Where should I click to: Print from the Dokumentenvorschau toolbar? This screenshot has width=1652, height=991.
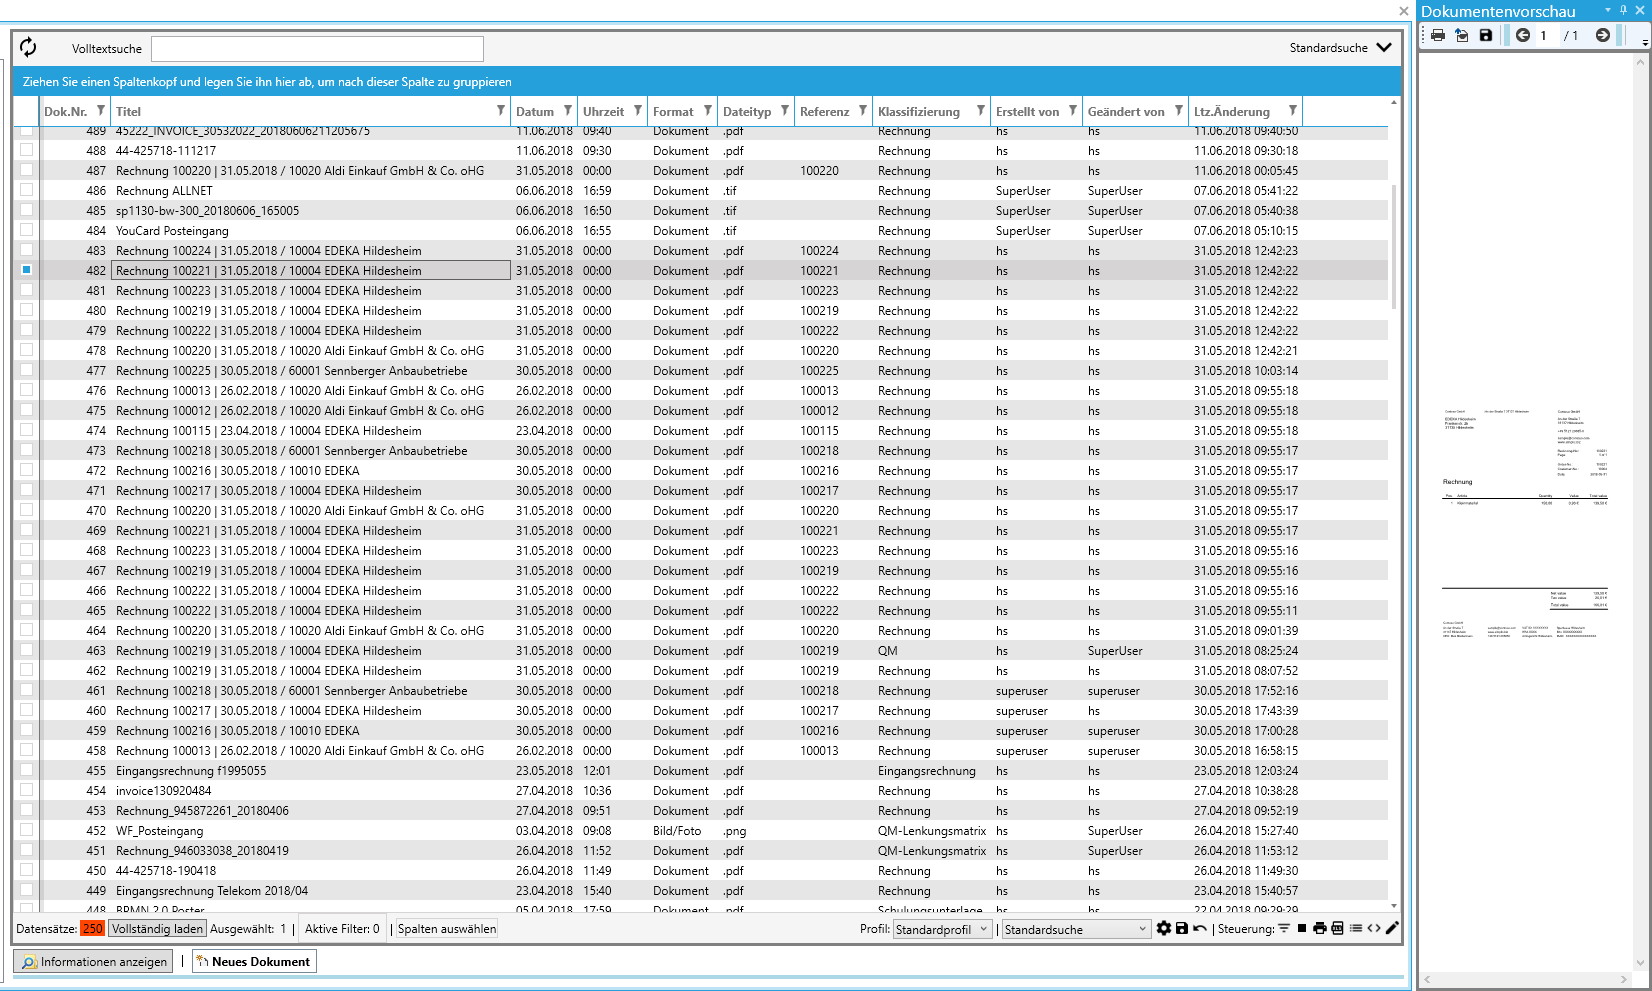pos(1438,35)
